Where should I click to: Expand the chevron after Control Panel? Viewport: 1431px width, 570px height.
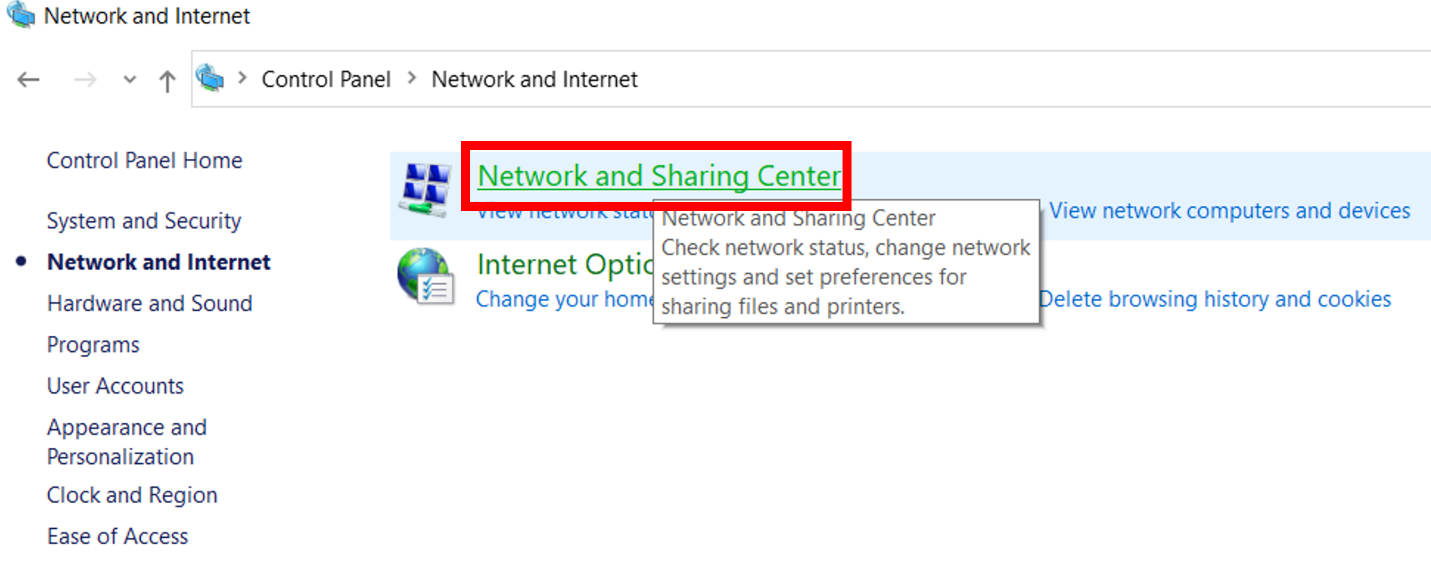tap(411, 79)
